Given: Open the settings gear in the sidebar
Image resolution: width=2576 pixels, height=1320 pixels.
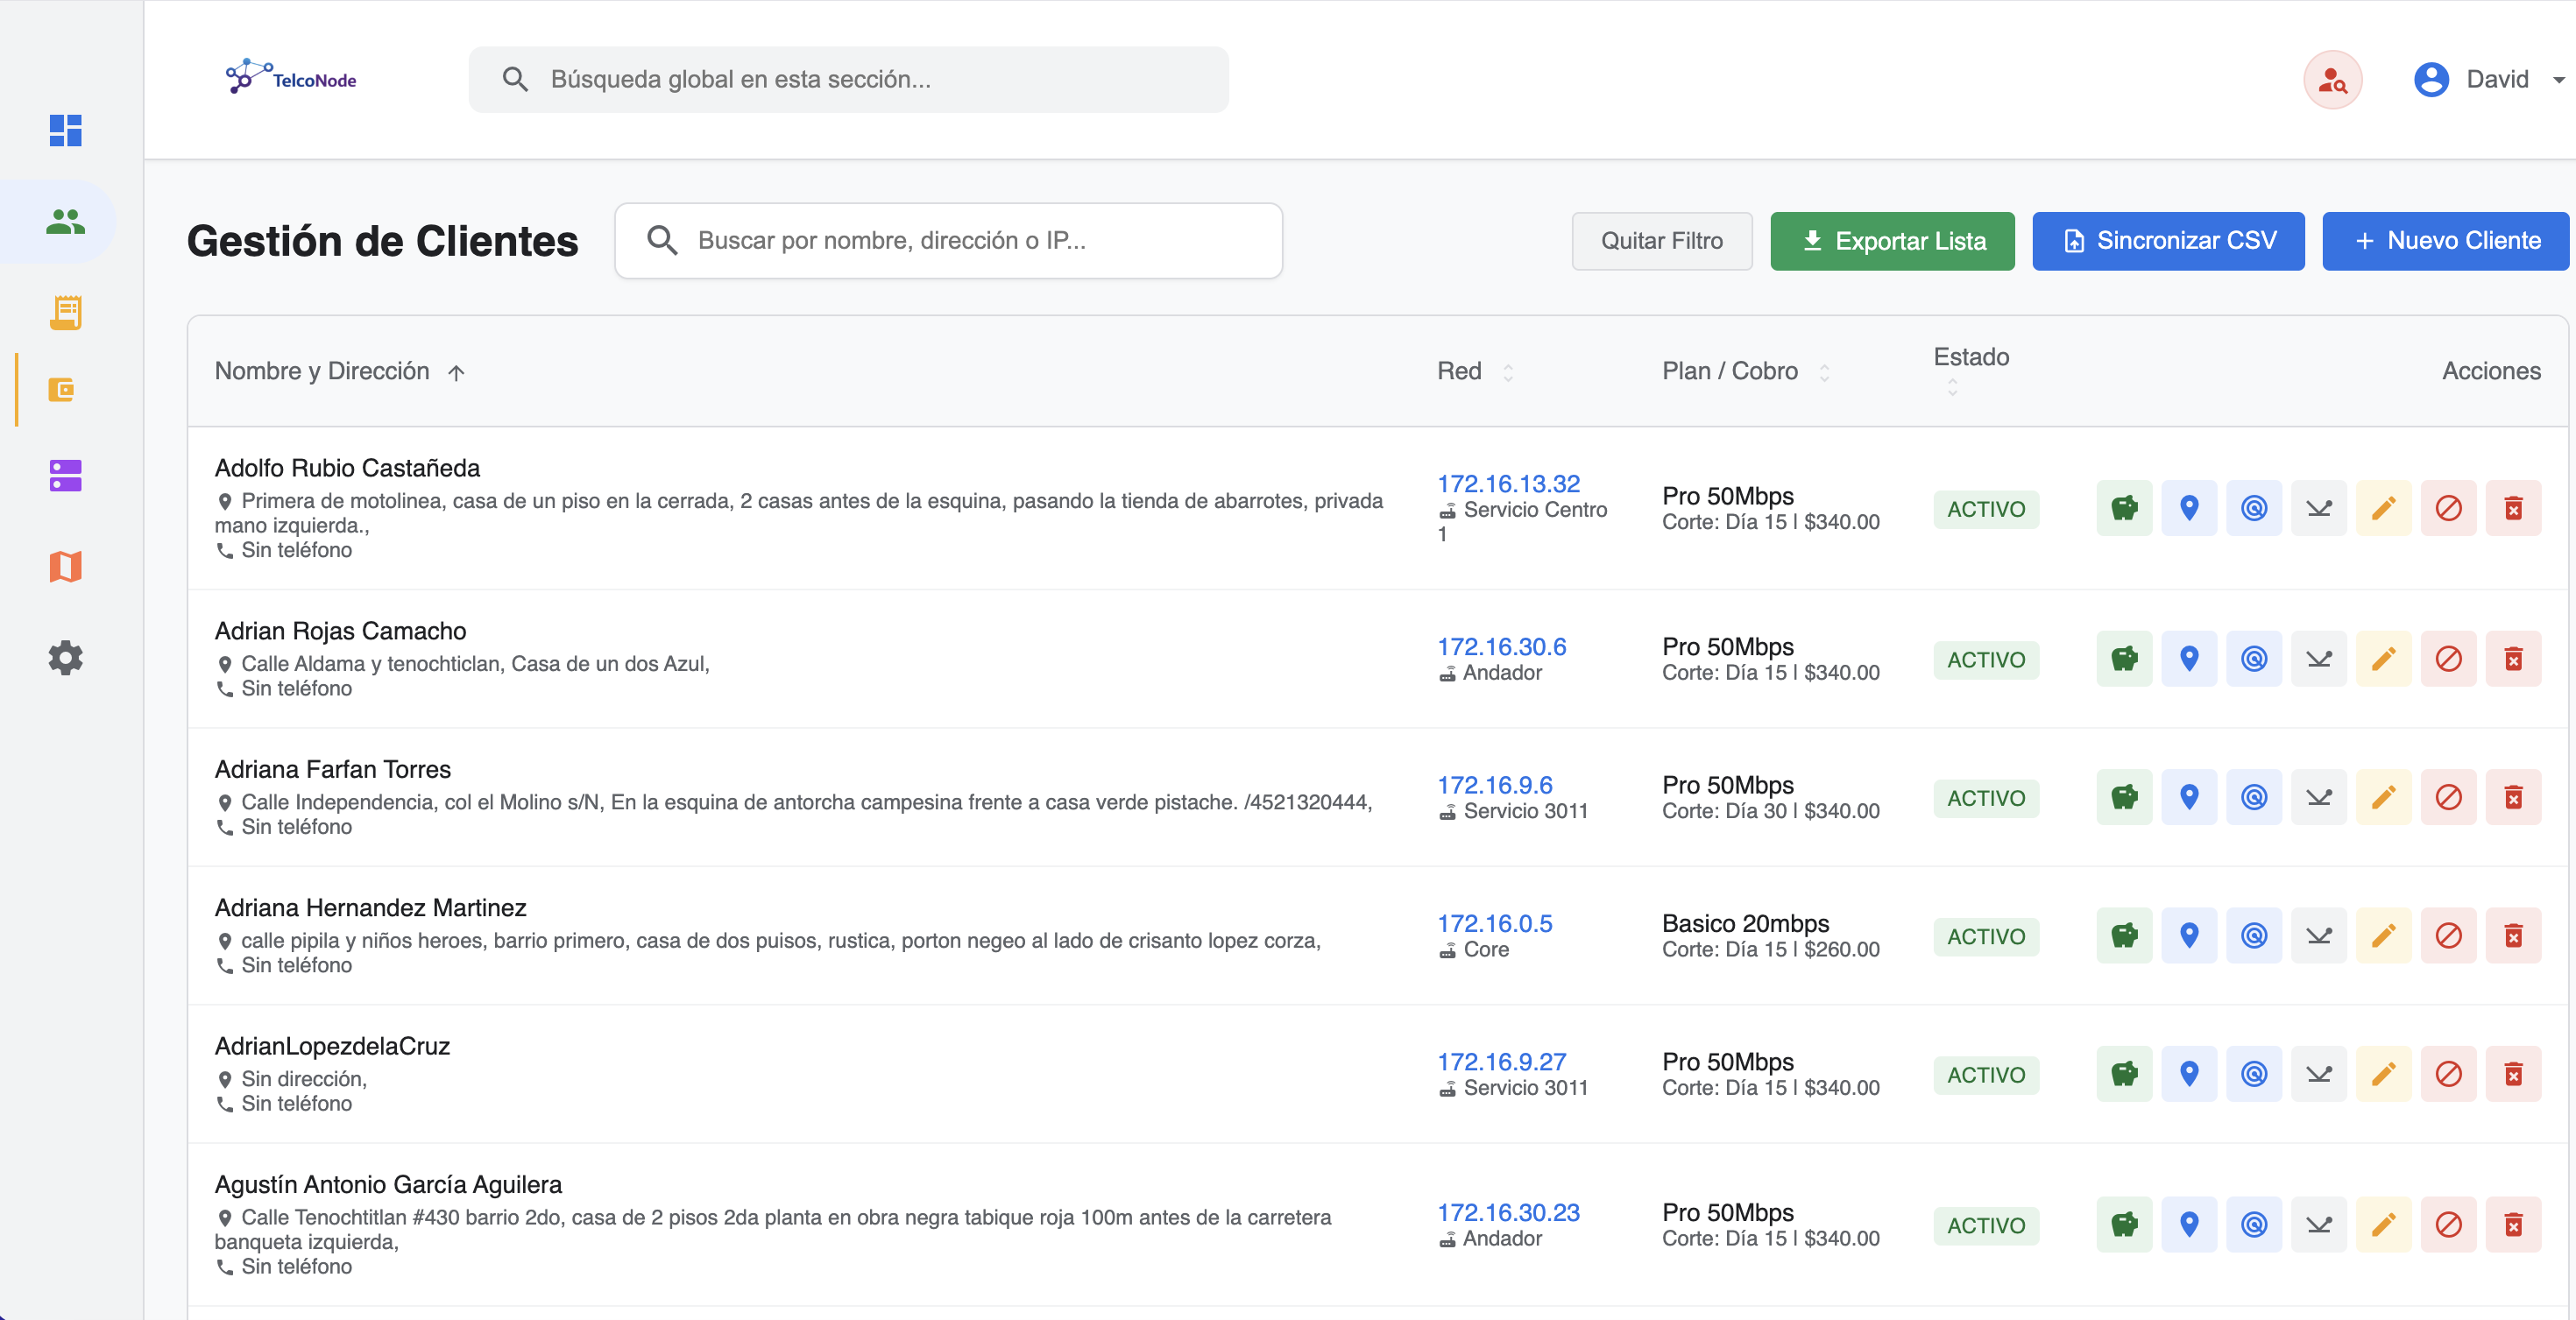Looking at the screenshot, I should pos(65,658).
